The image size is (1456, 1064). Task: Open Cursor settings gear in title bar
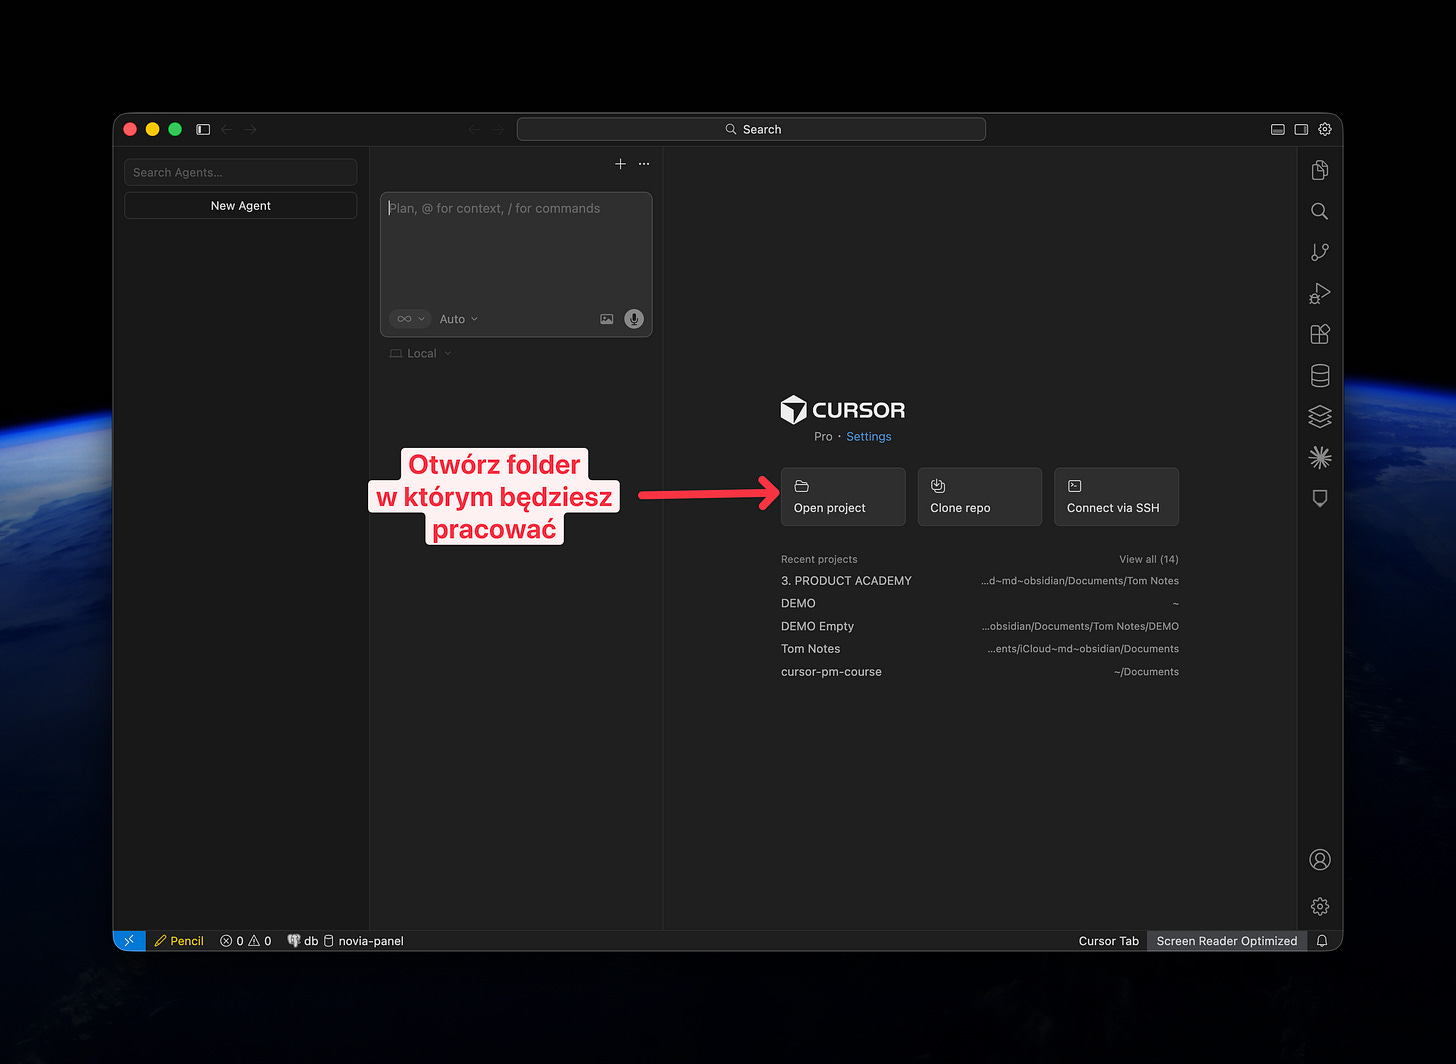[1325, 129]
